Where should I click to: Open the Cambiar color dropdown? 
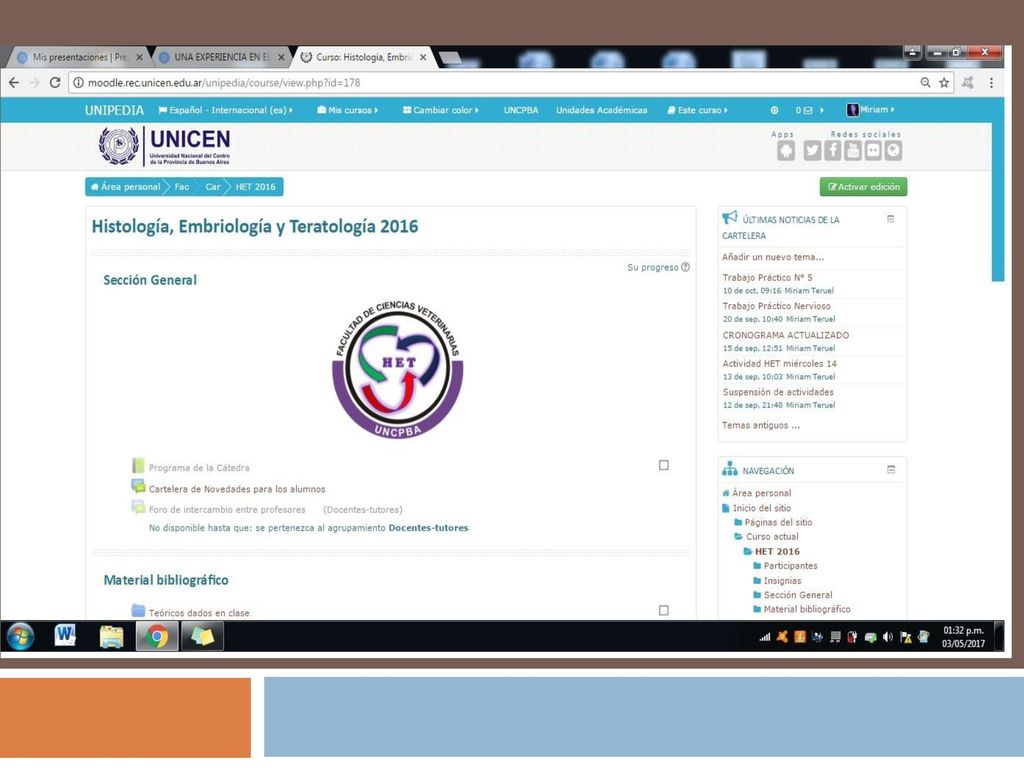[441, 110]
